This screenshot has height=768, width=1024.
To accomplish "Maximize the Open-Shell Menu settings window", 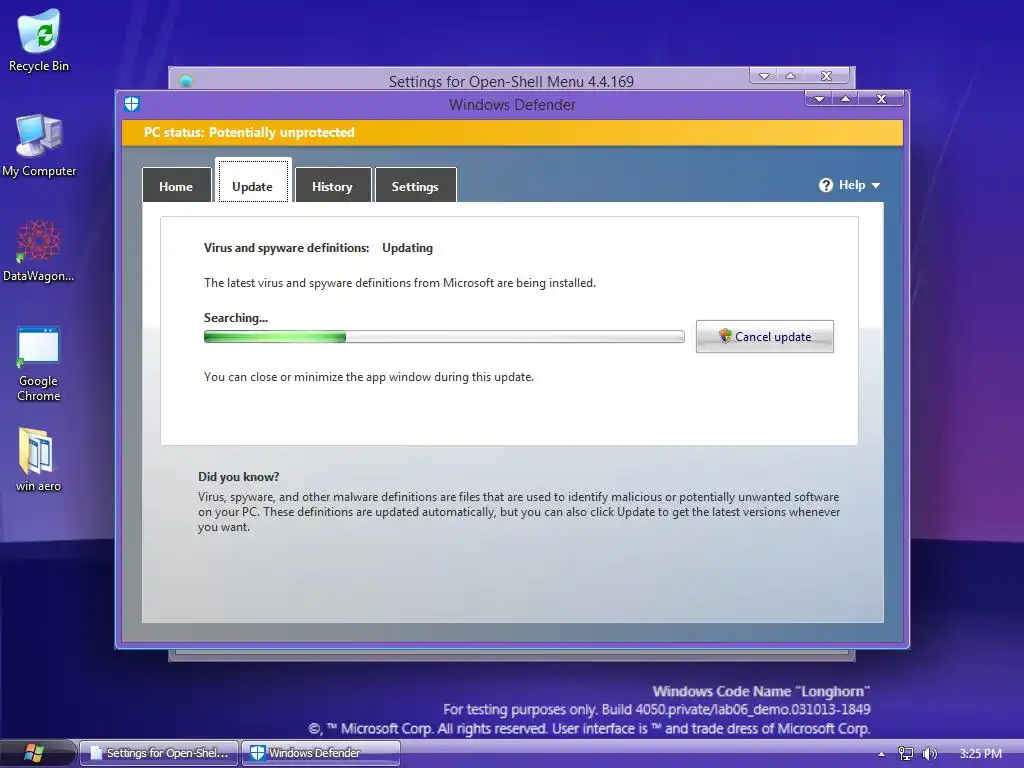I will tap(791, 76).
